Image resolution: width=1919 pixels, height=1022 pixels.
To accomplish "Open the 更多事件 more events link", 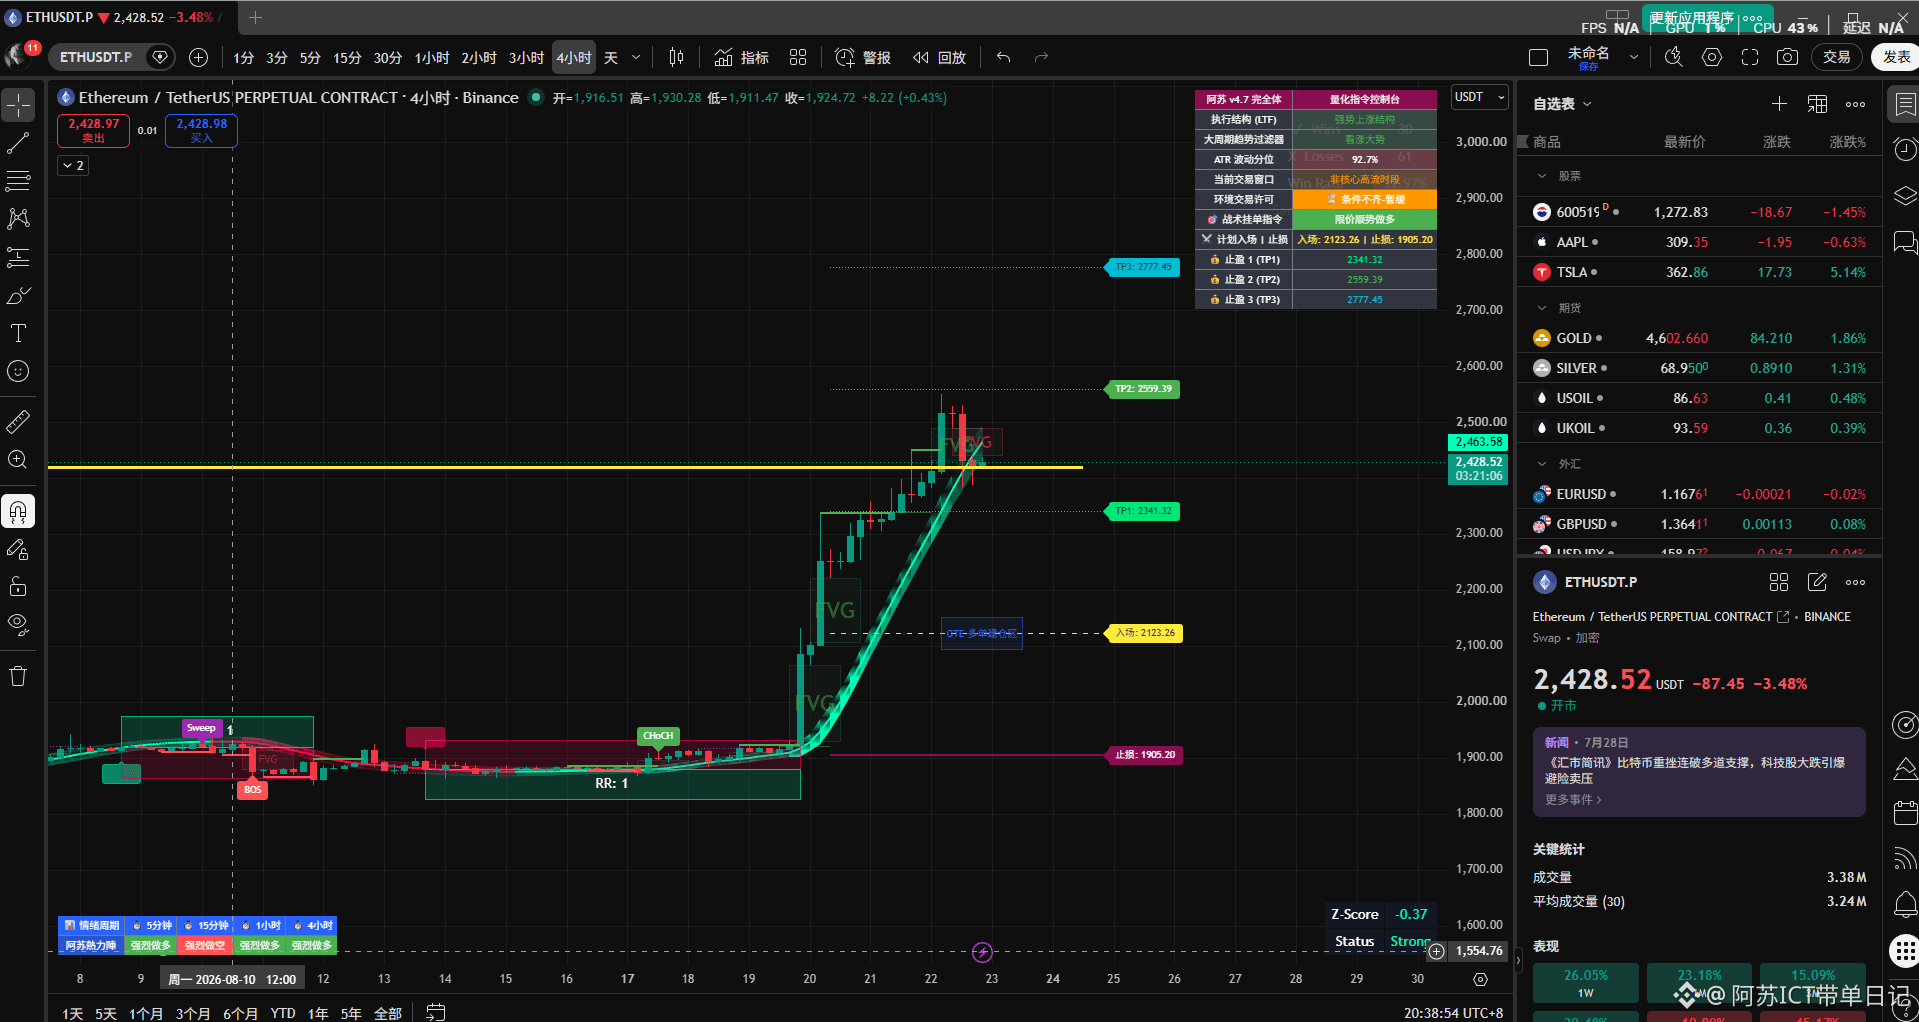I will (1573, 800).
